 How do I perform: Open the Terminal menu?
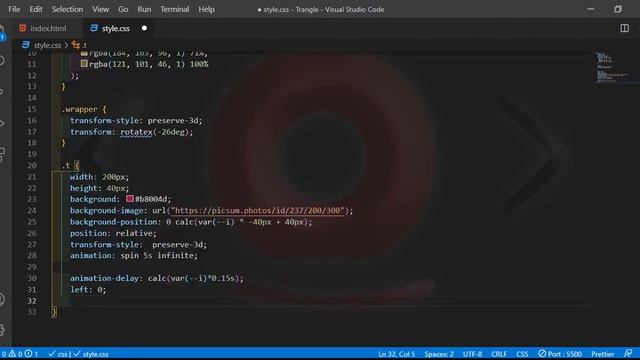[174, 9]
